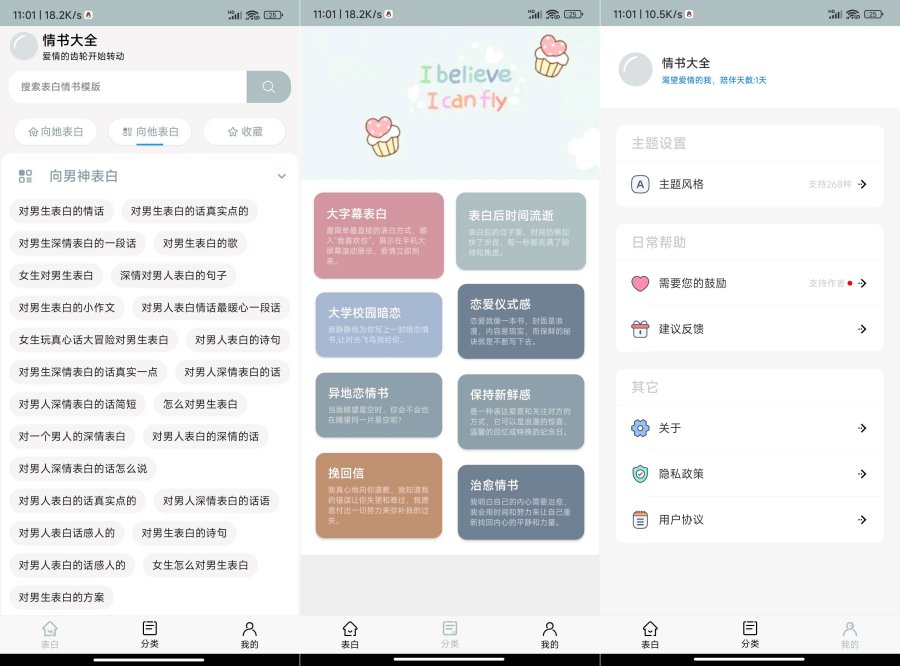Tap the arrow beside 隐私政策

[862, 473]
